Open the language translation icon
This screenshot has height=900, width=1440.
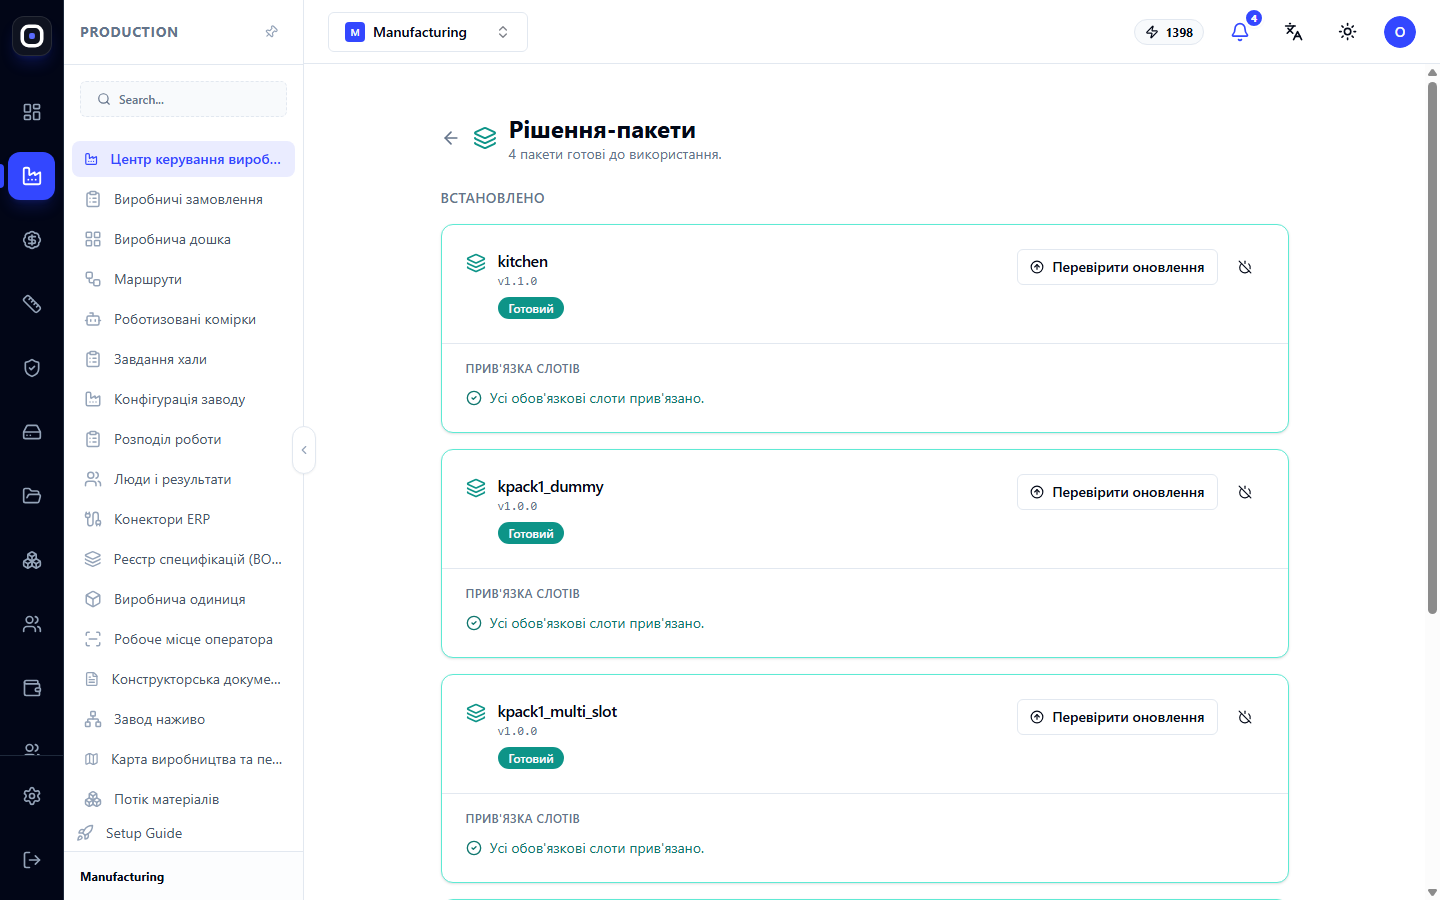pyautogui.click(x=1294, y=32)
